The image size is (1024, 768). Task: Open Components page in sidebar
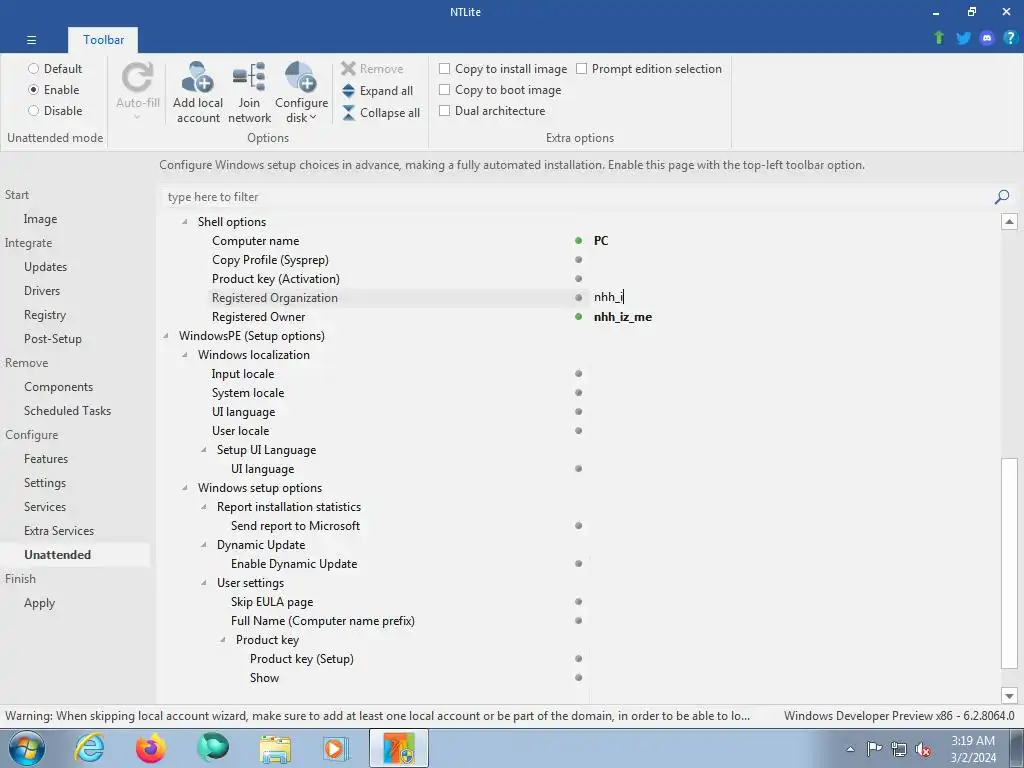(x=58, y=387)
